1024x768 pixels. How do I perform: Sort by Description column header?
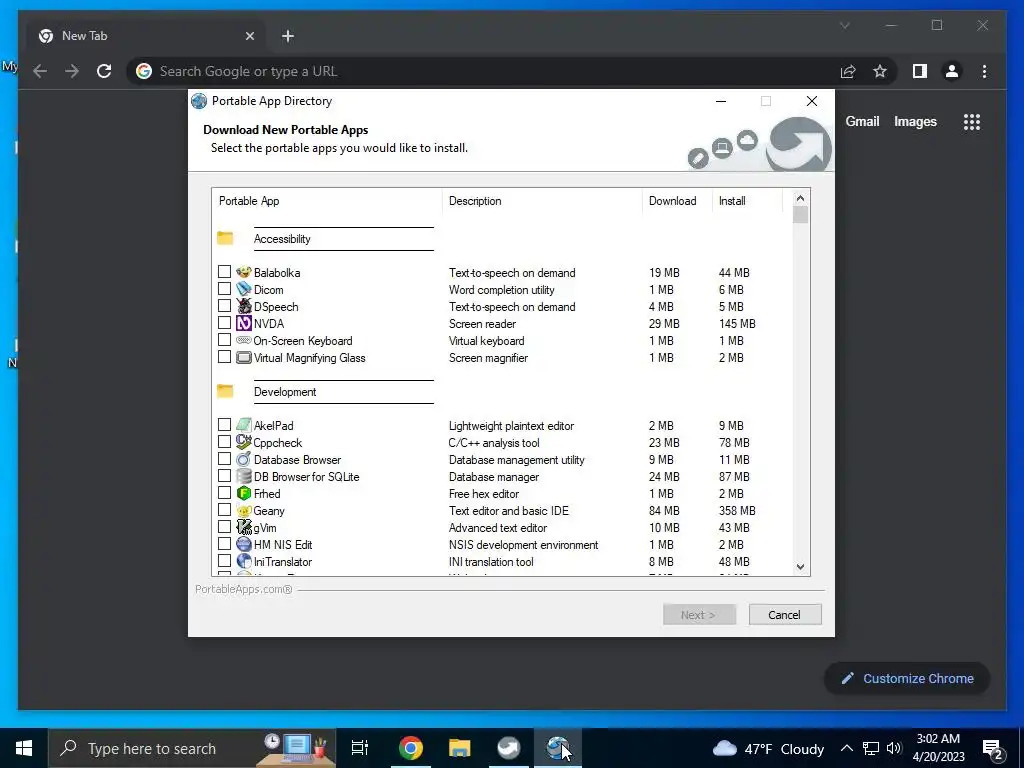[x=542, y=200]
